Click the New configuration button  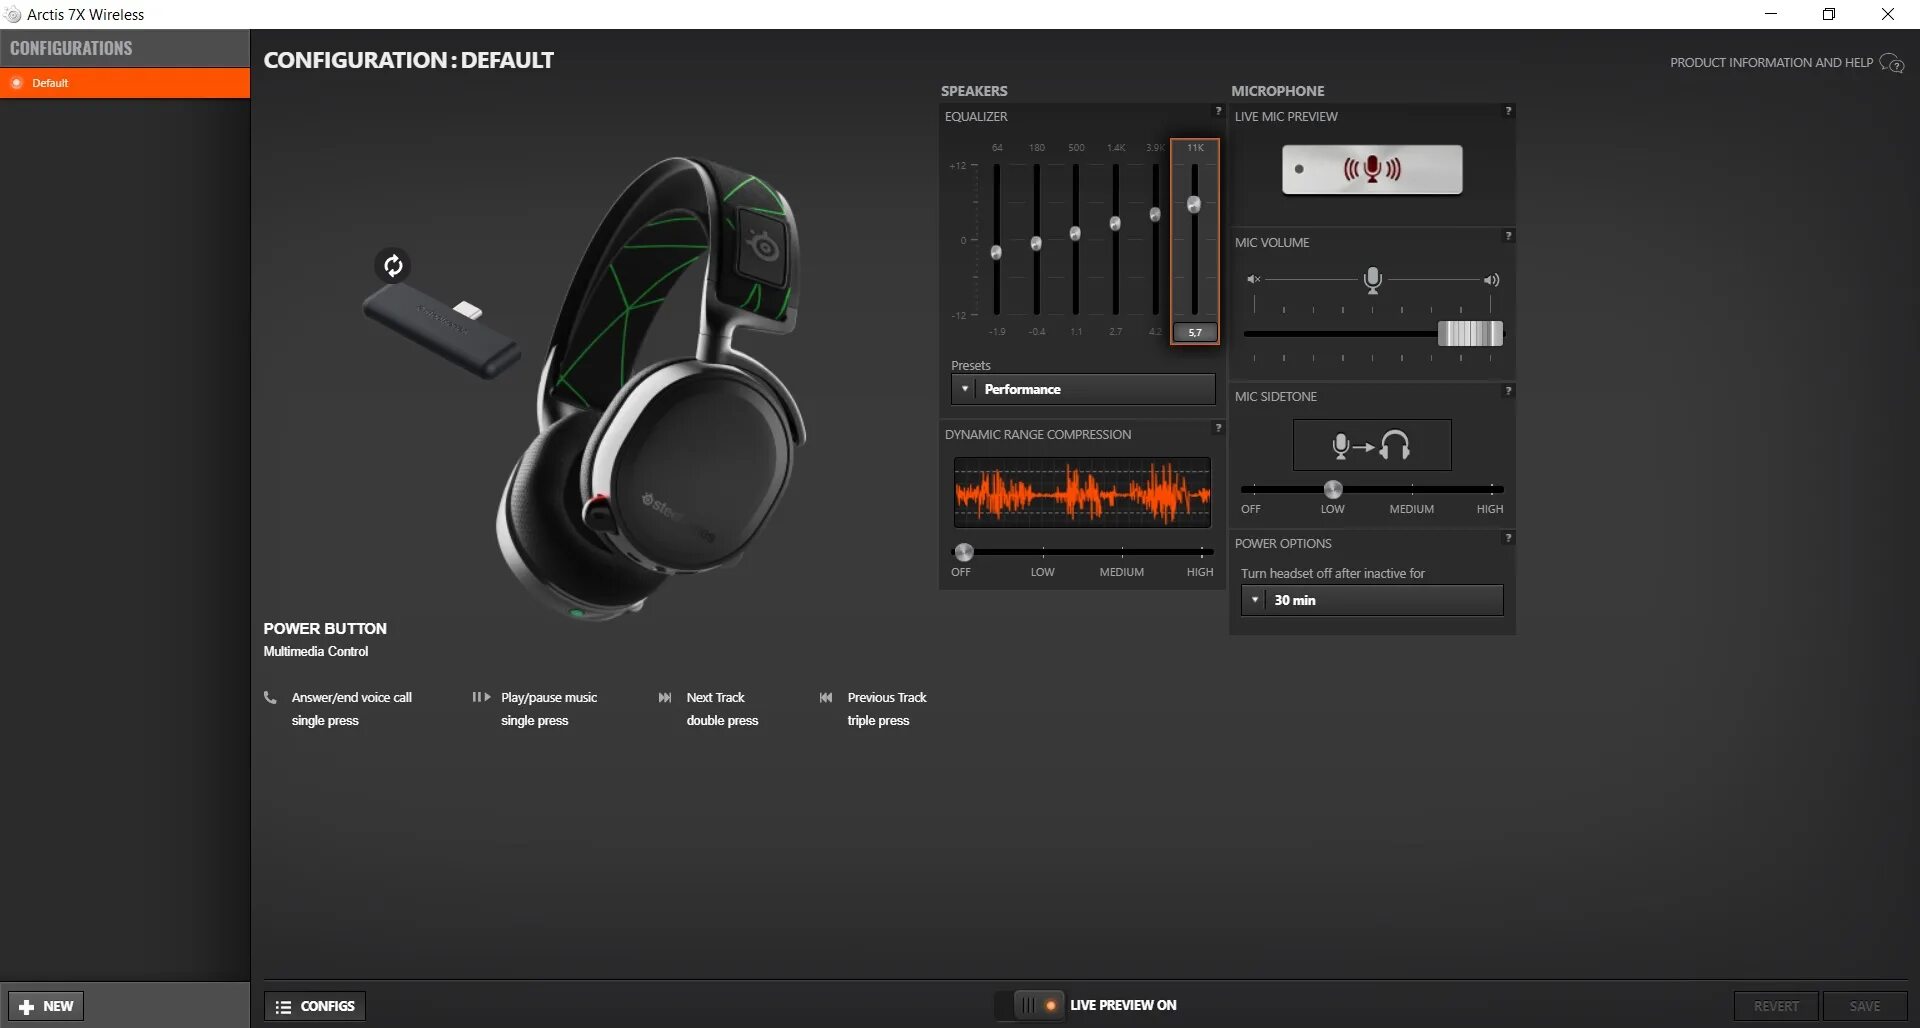point(46,1006)
